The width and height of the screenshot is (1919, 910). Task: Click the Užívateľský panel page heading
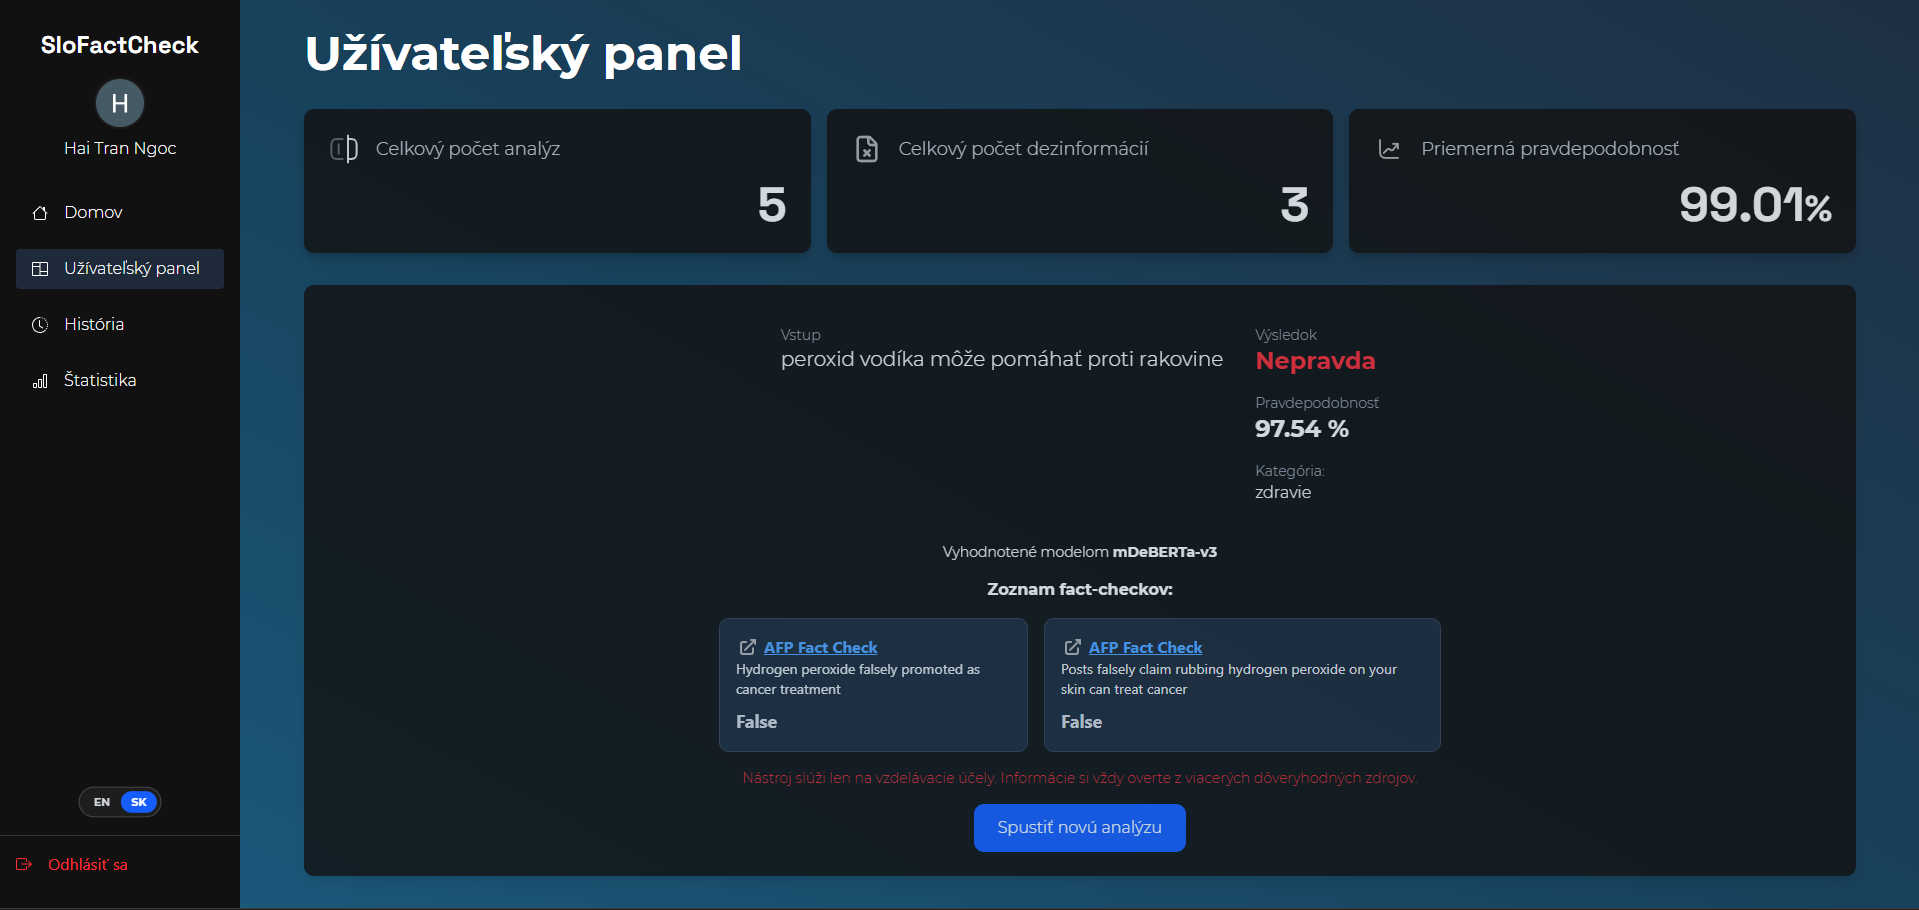click(524, 54)
